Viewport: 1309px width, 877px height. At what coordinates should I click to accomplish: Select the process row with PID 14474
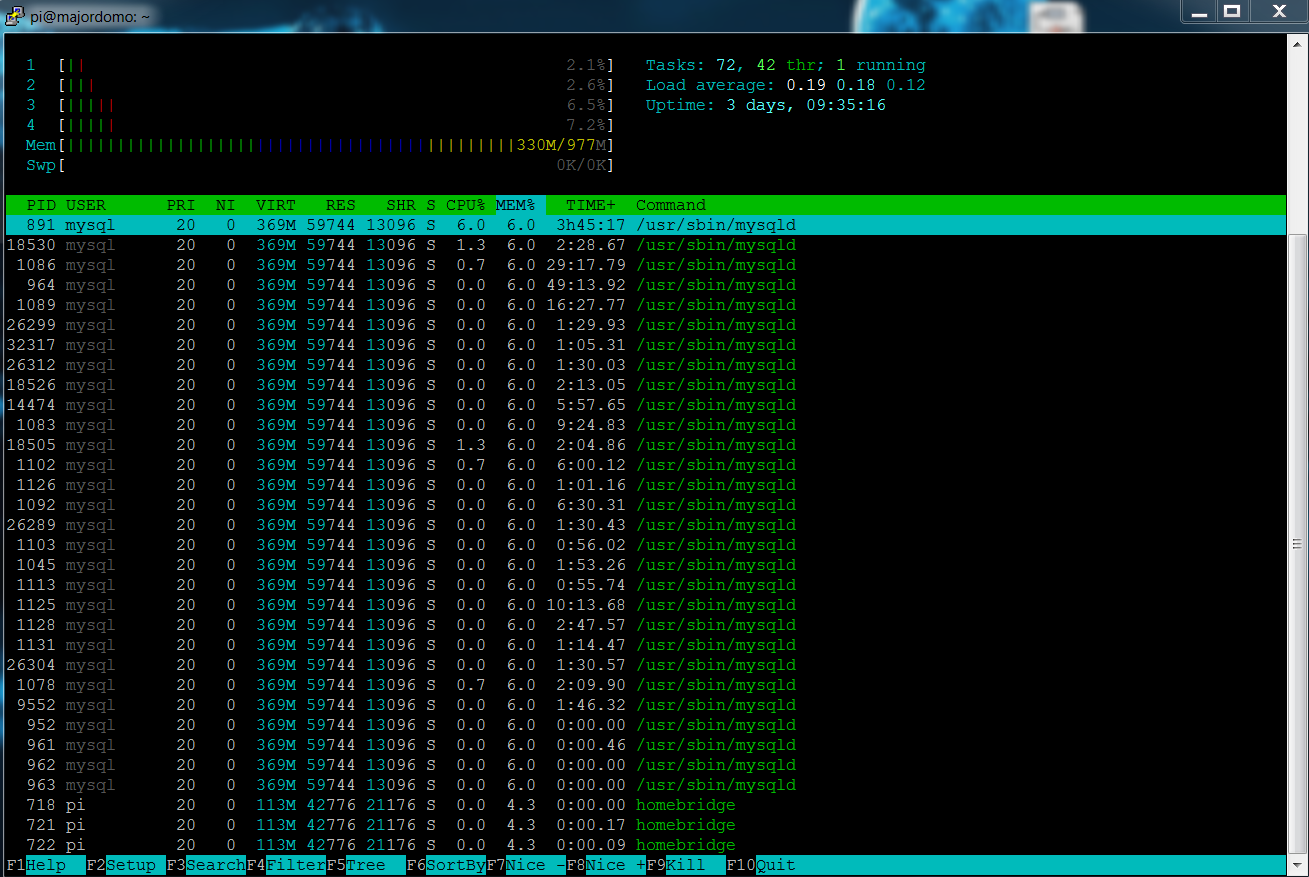click(x=645, y=405)
